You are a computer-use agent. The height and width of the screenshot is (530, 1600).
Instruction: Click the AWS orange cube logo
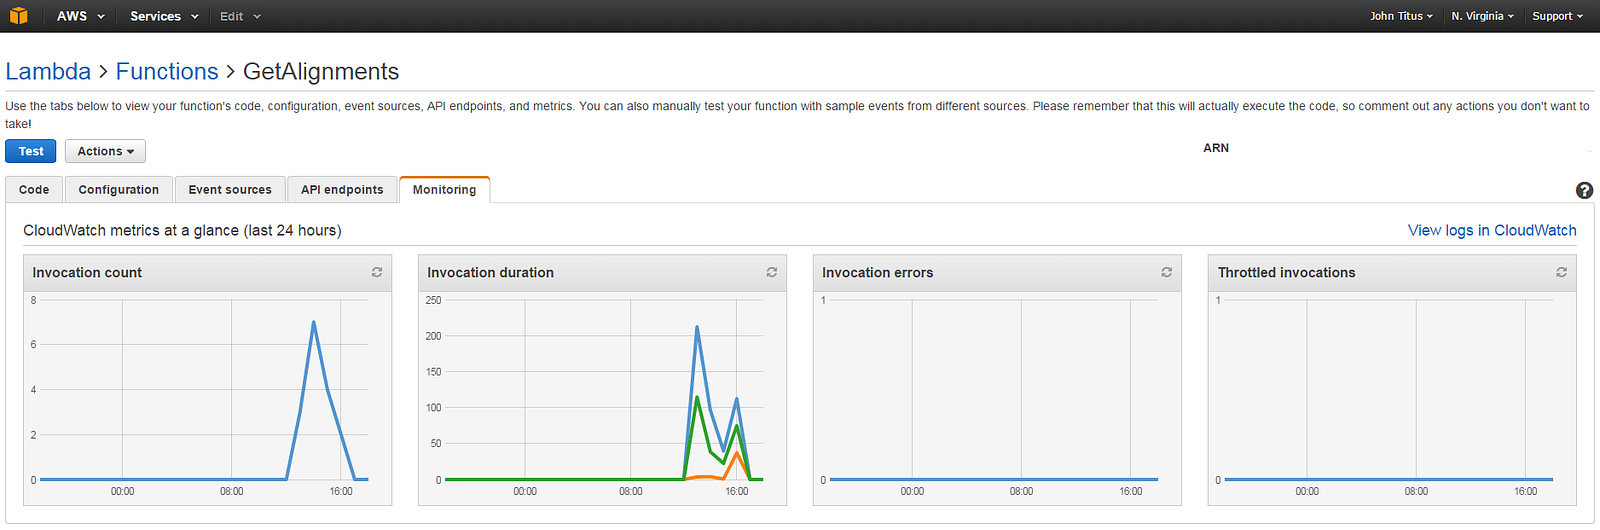(x=18, y=16)
